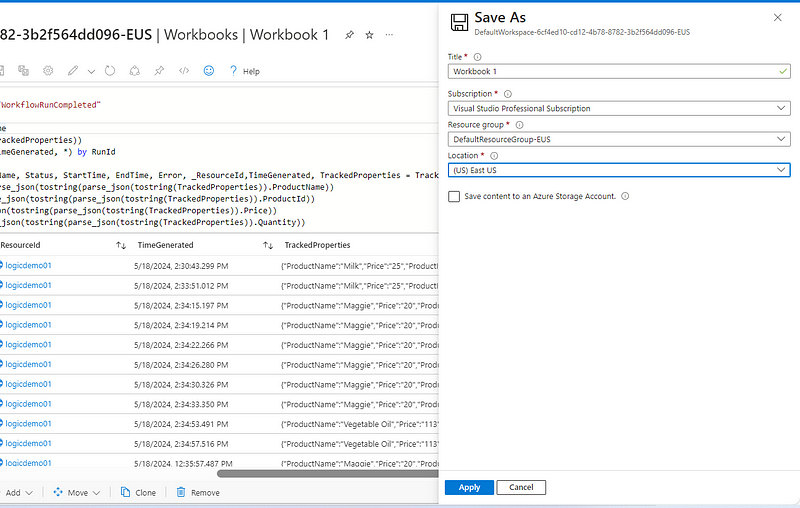Open the advanced editor code icon

(x=184, y=70)
